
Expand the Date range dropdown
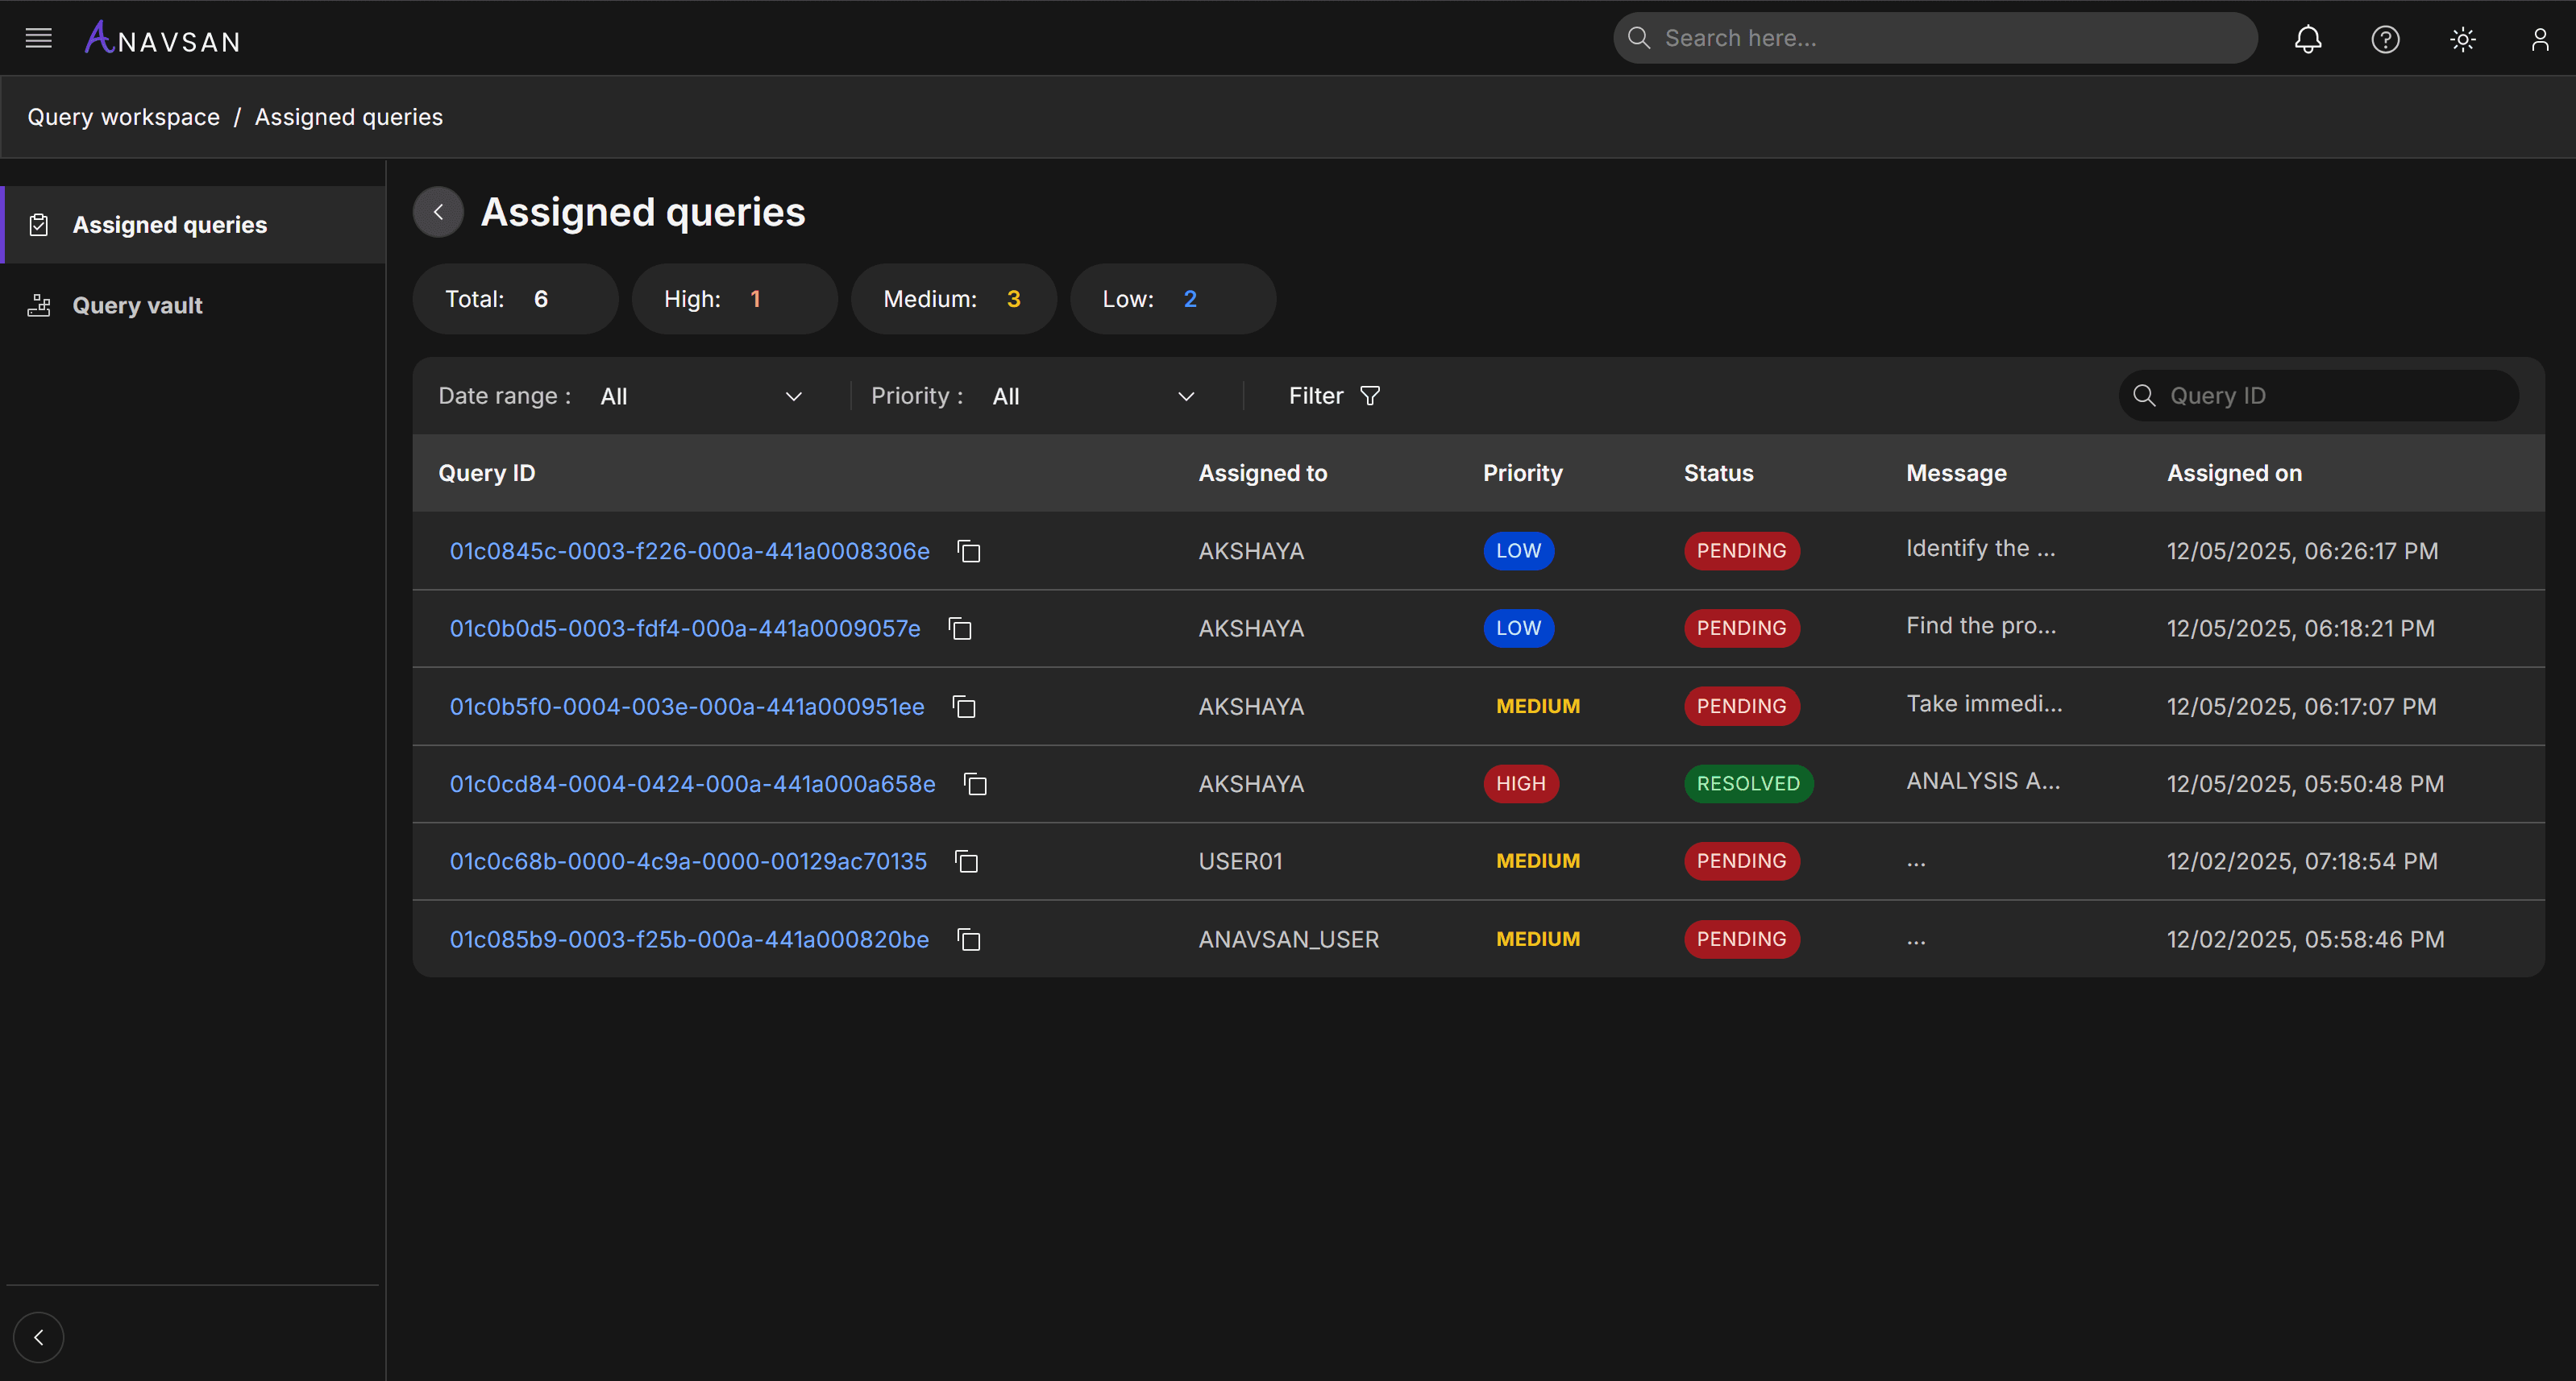(700, 396)
